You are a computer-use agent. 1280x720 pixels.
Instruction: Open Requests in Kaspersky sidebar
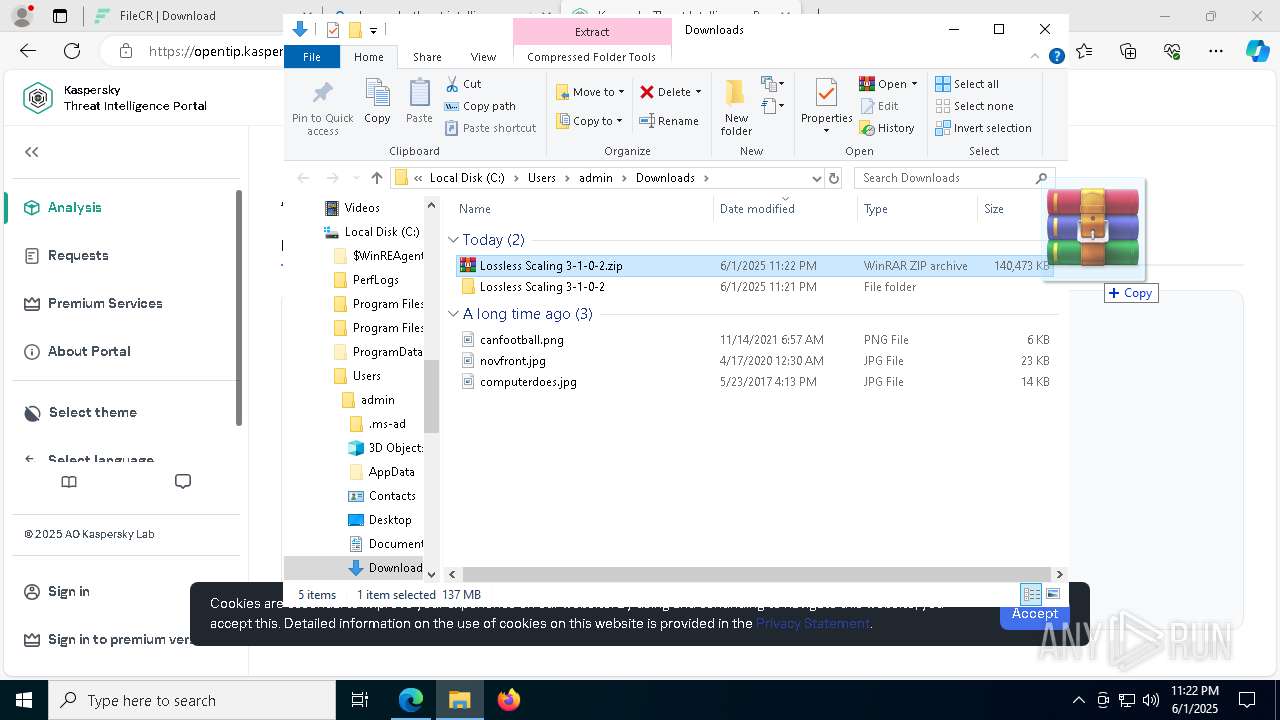[77, 255]
